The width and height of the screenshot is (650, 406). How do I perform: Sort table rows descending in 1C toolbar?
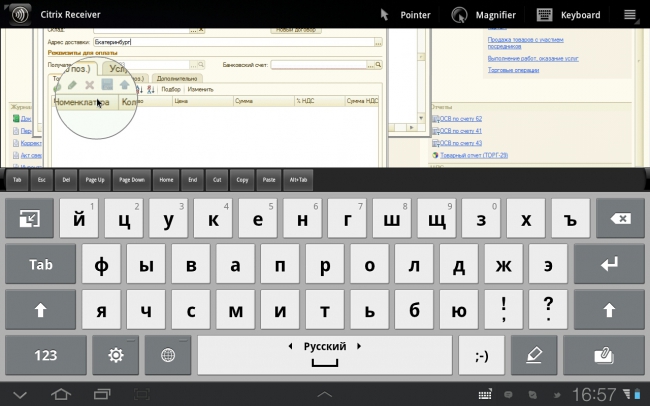click(151, 89)
